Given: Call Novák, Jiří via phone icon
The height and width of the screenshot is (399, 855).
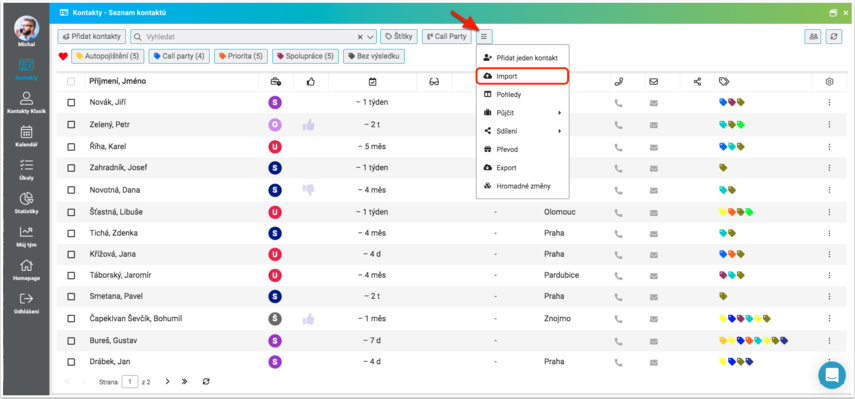Looking at the screenshot, I should coord(618,102).
